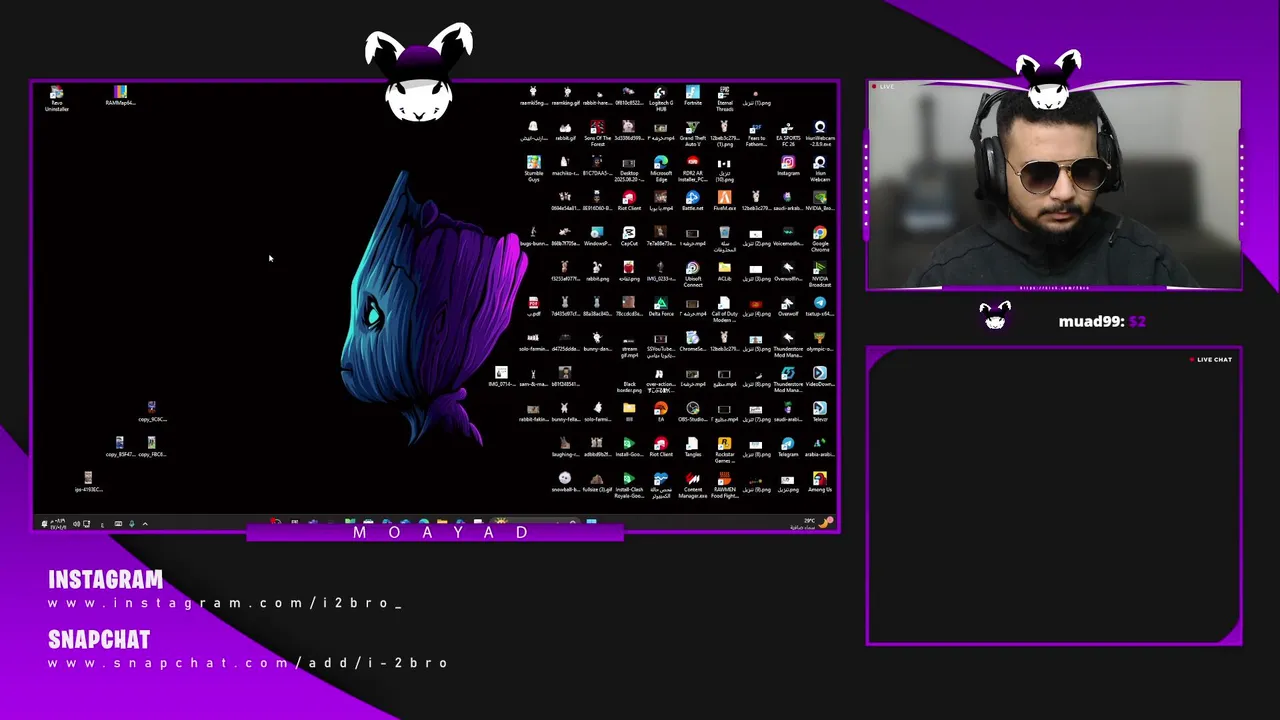Launch Google Chrome from the desktop

820,239
